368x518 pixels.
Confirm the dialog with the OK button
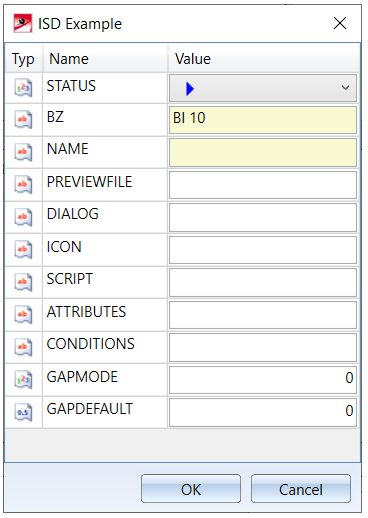pos(191,489)
